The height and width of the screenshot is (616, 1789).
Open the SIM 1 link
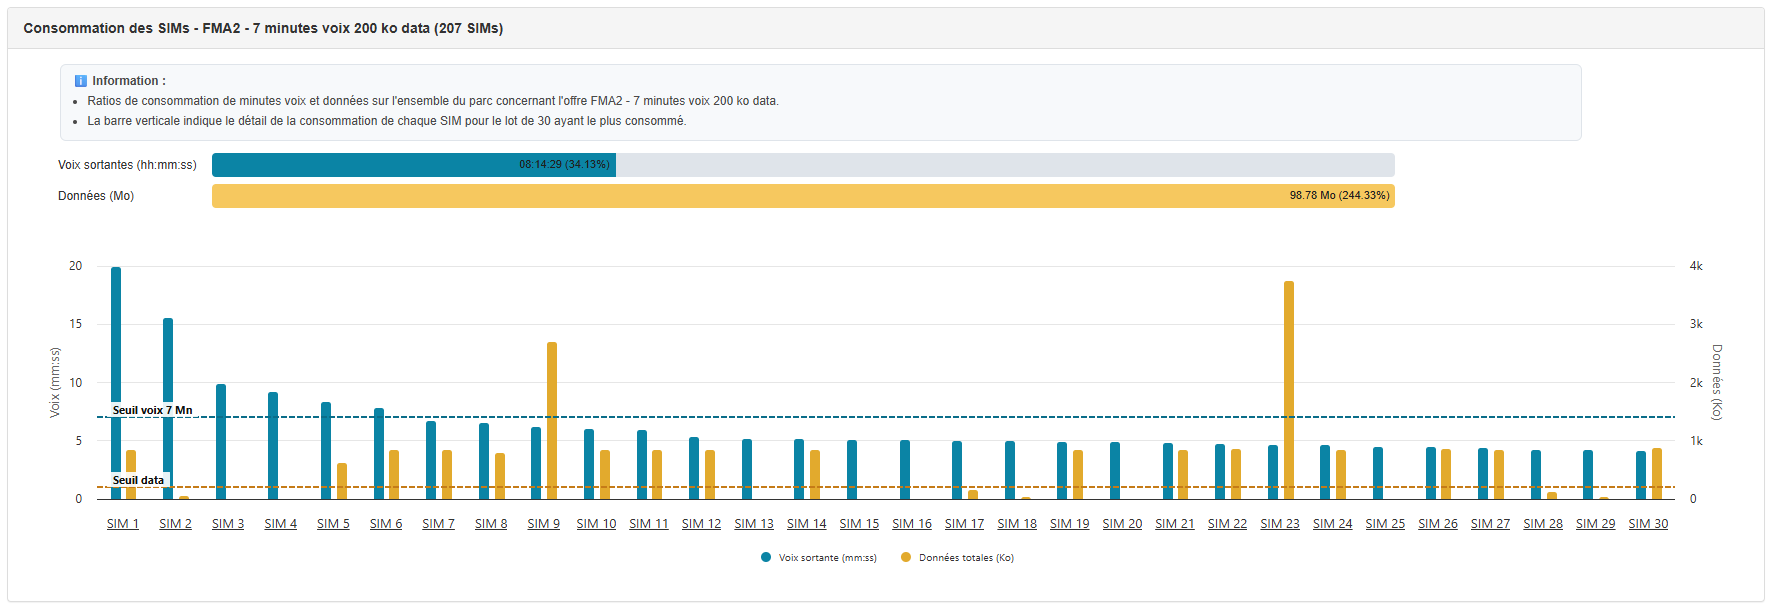123,524
